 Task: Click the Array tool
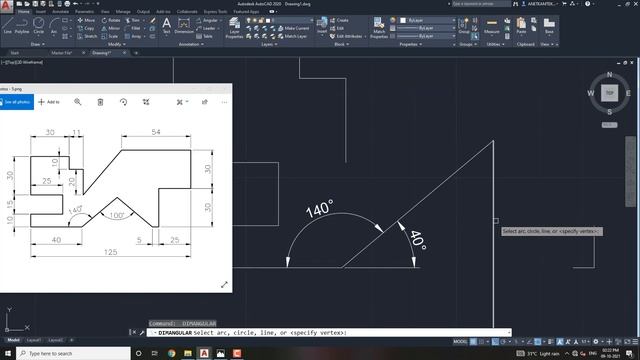pos(133,36)
